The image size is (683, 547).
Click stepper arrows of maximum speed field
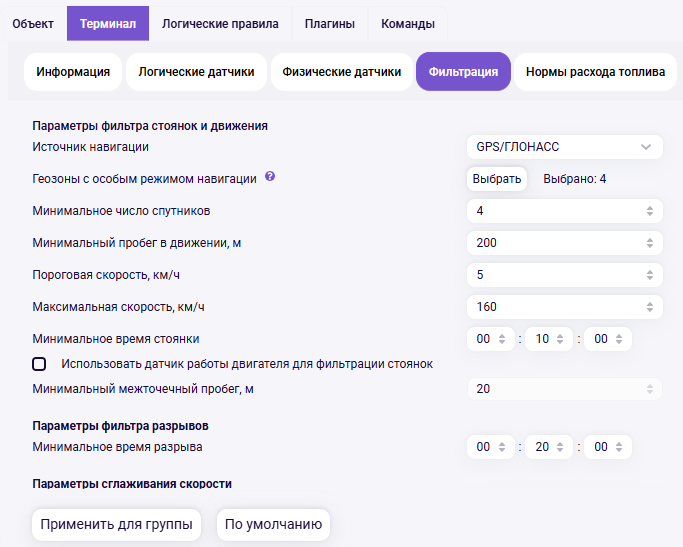(649, 307)
